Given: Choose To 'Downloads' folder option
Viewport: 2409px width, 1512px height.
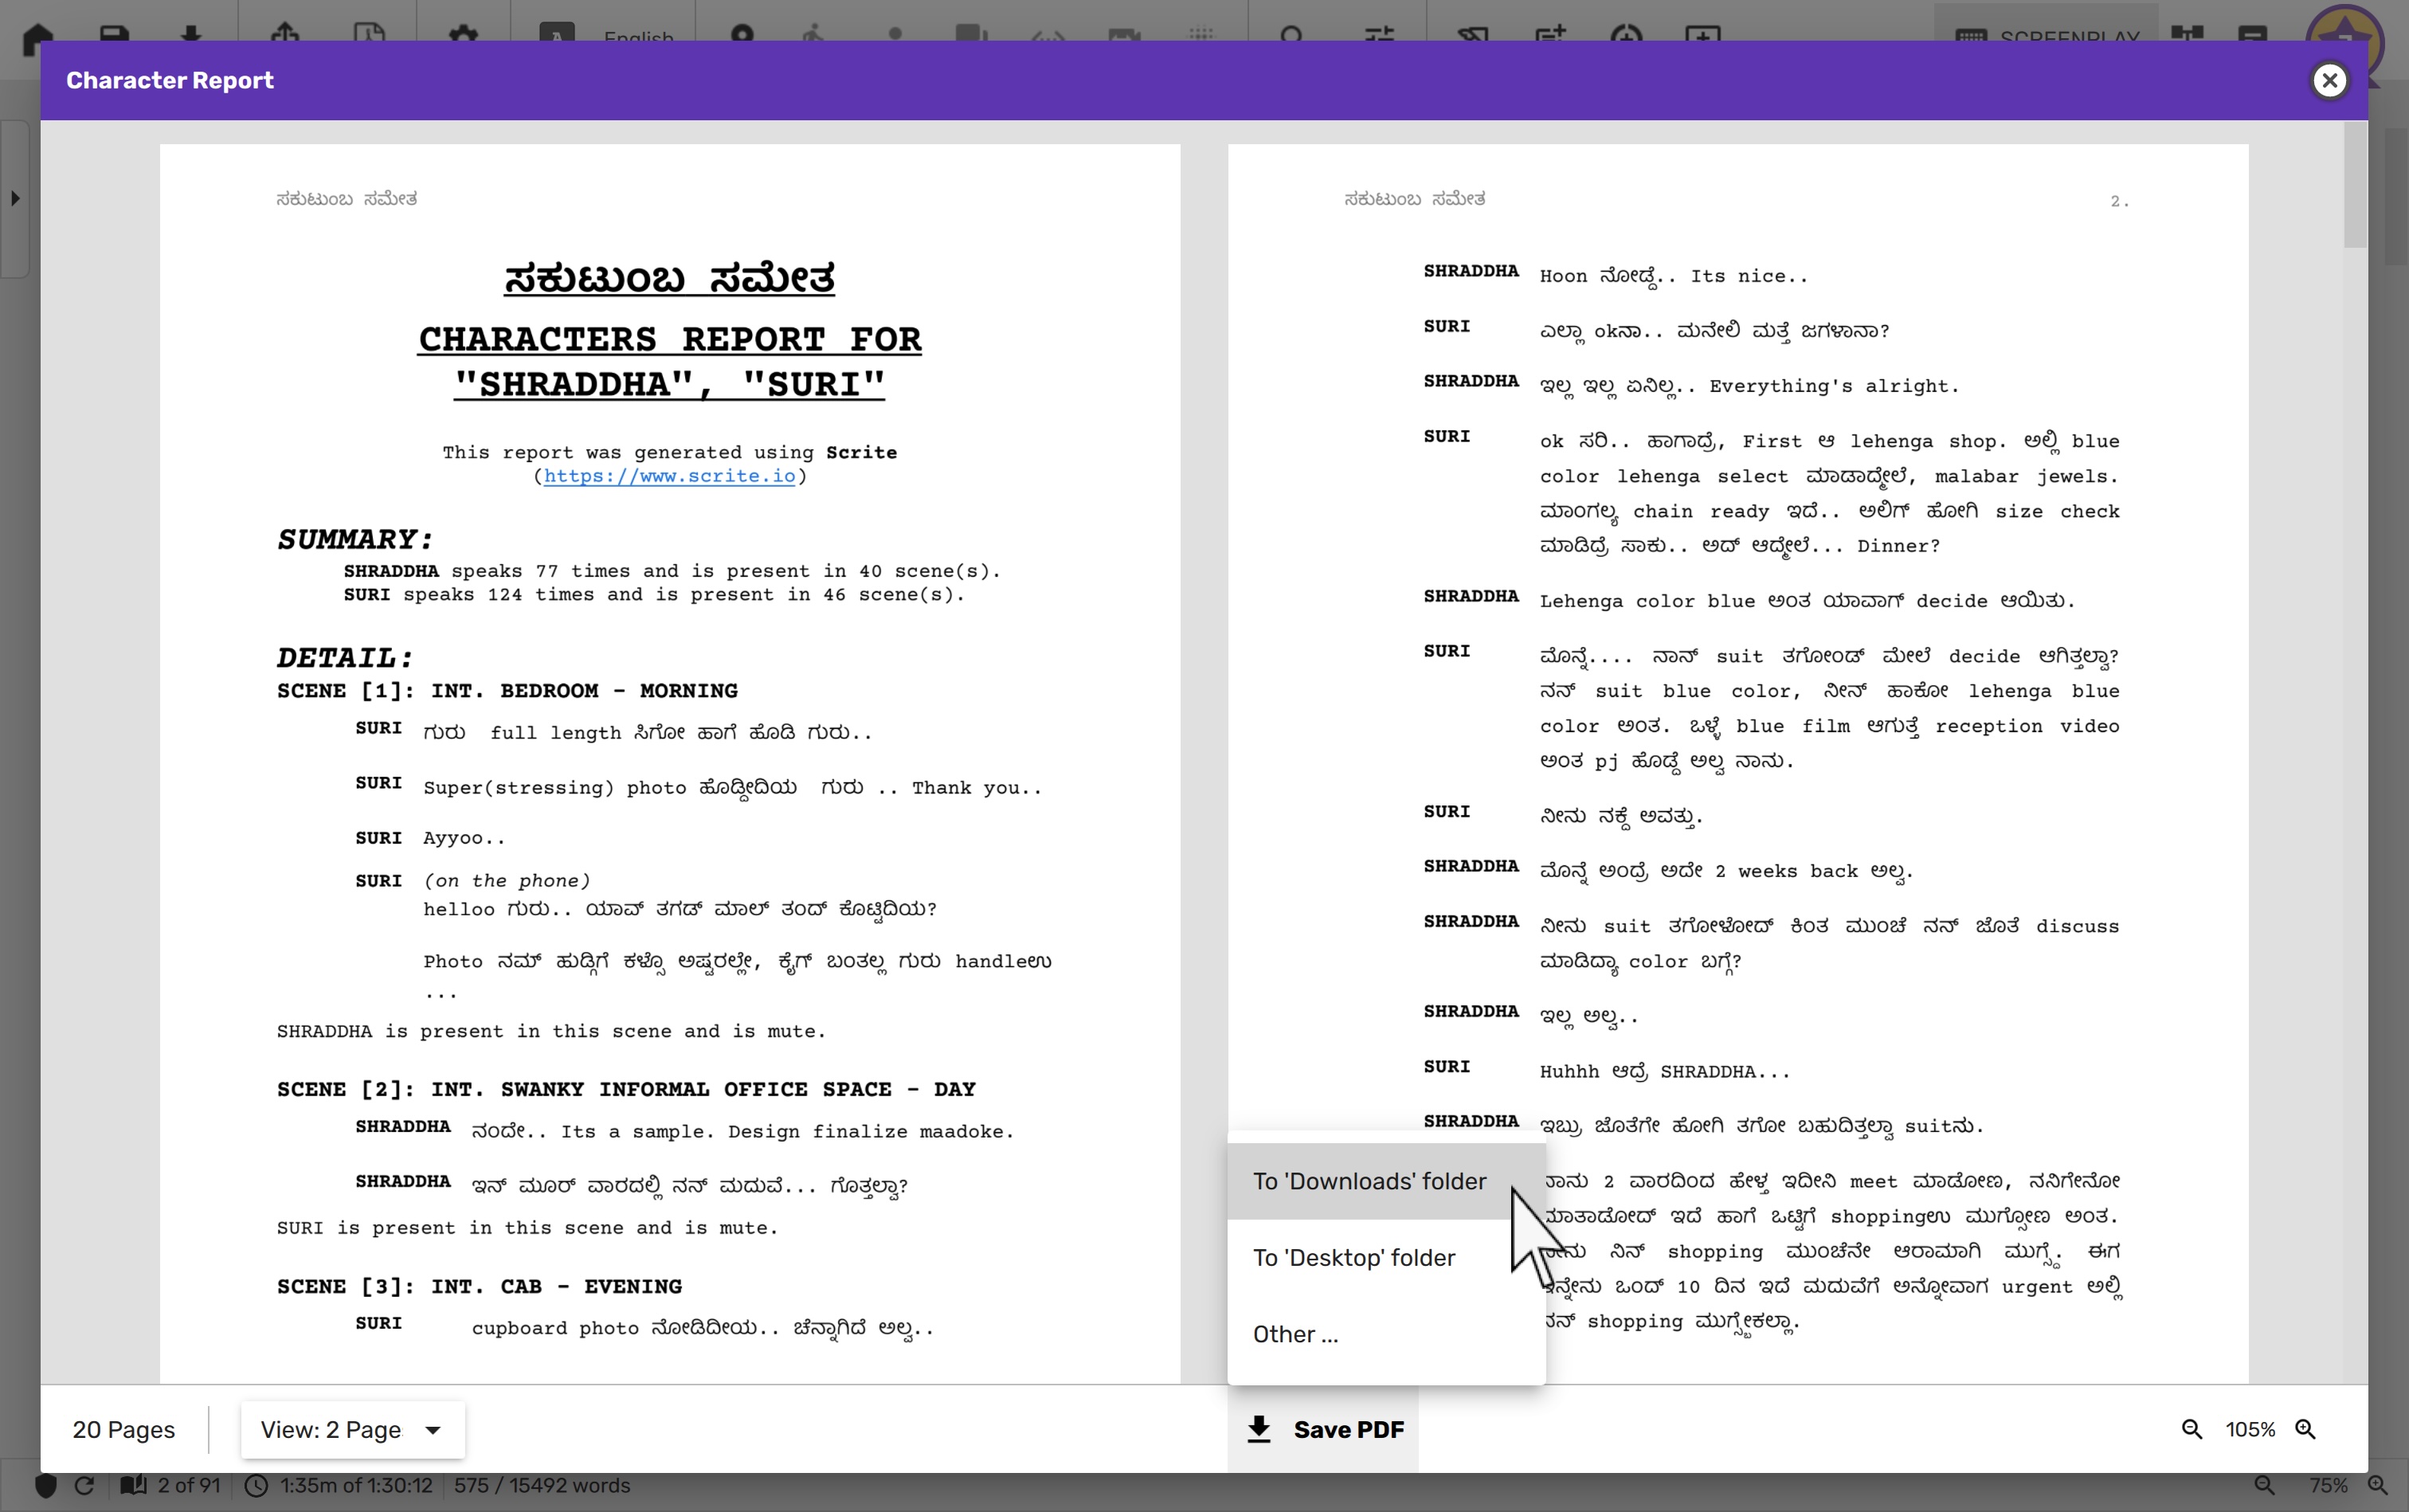Looking at the screenshot, I should [1369, 1181].
